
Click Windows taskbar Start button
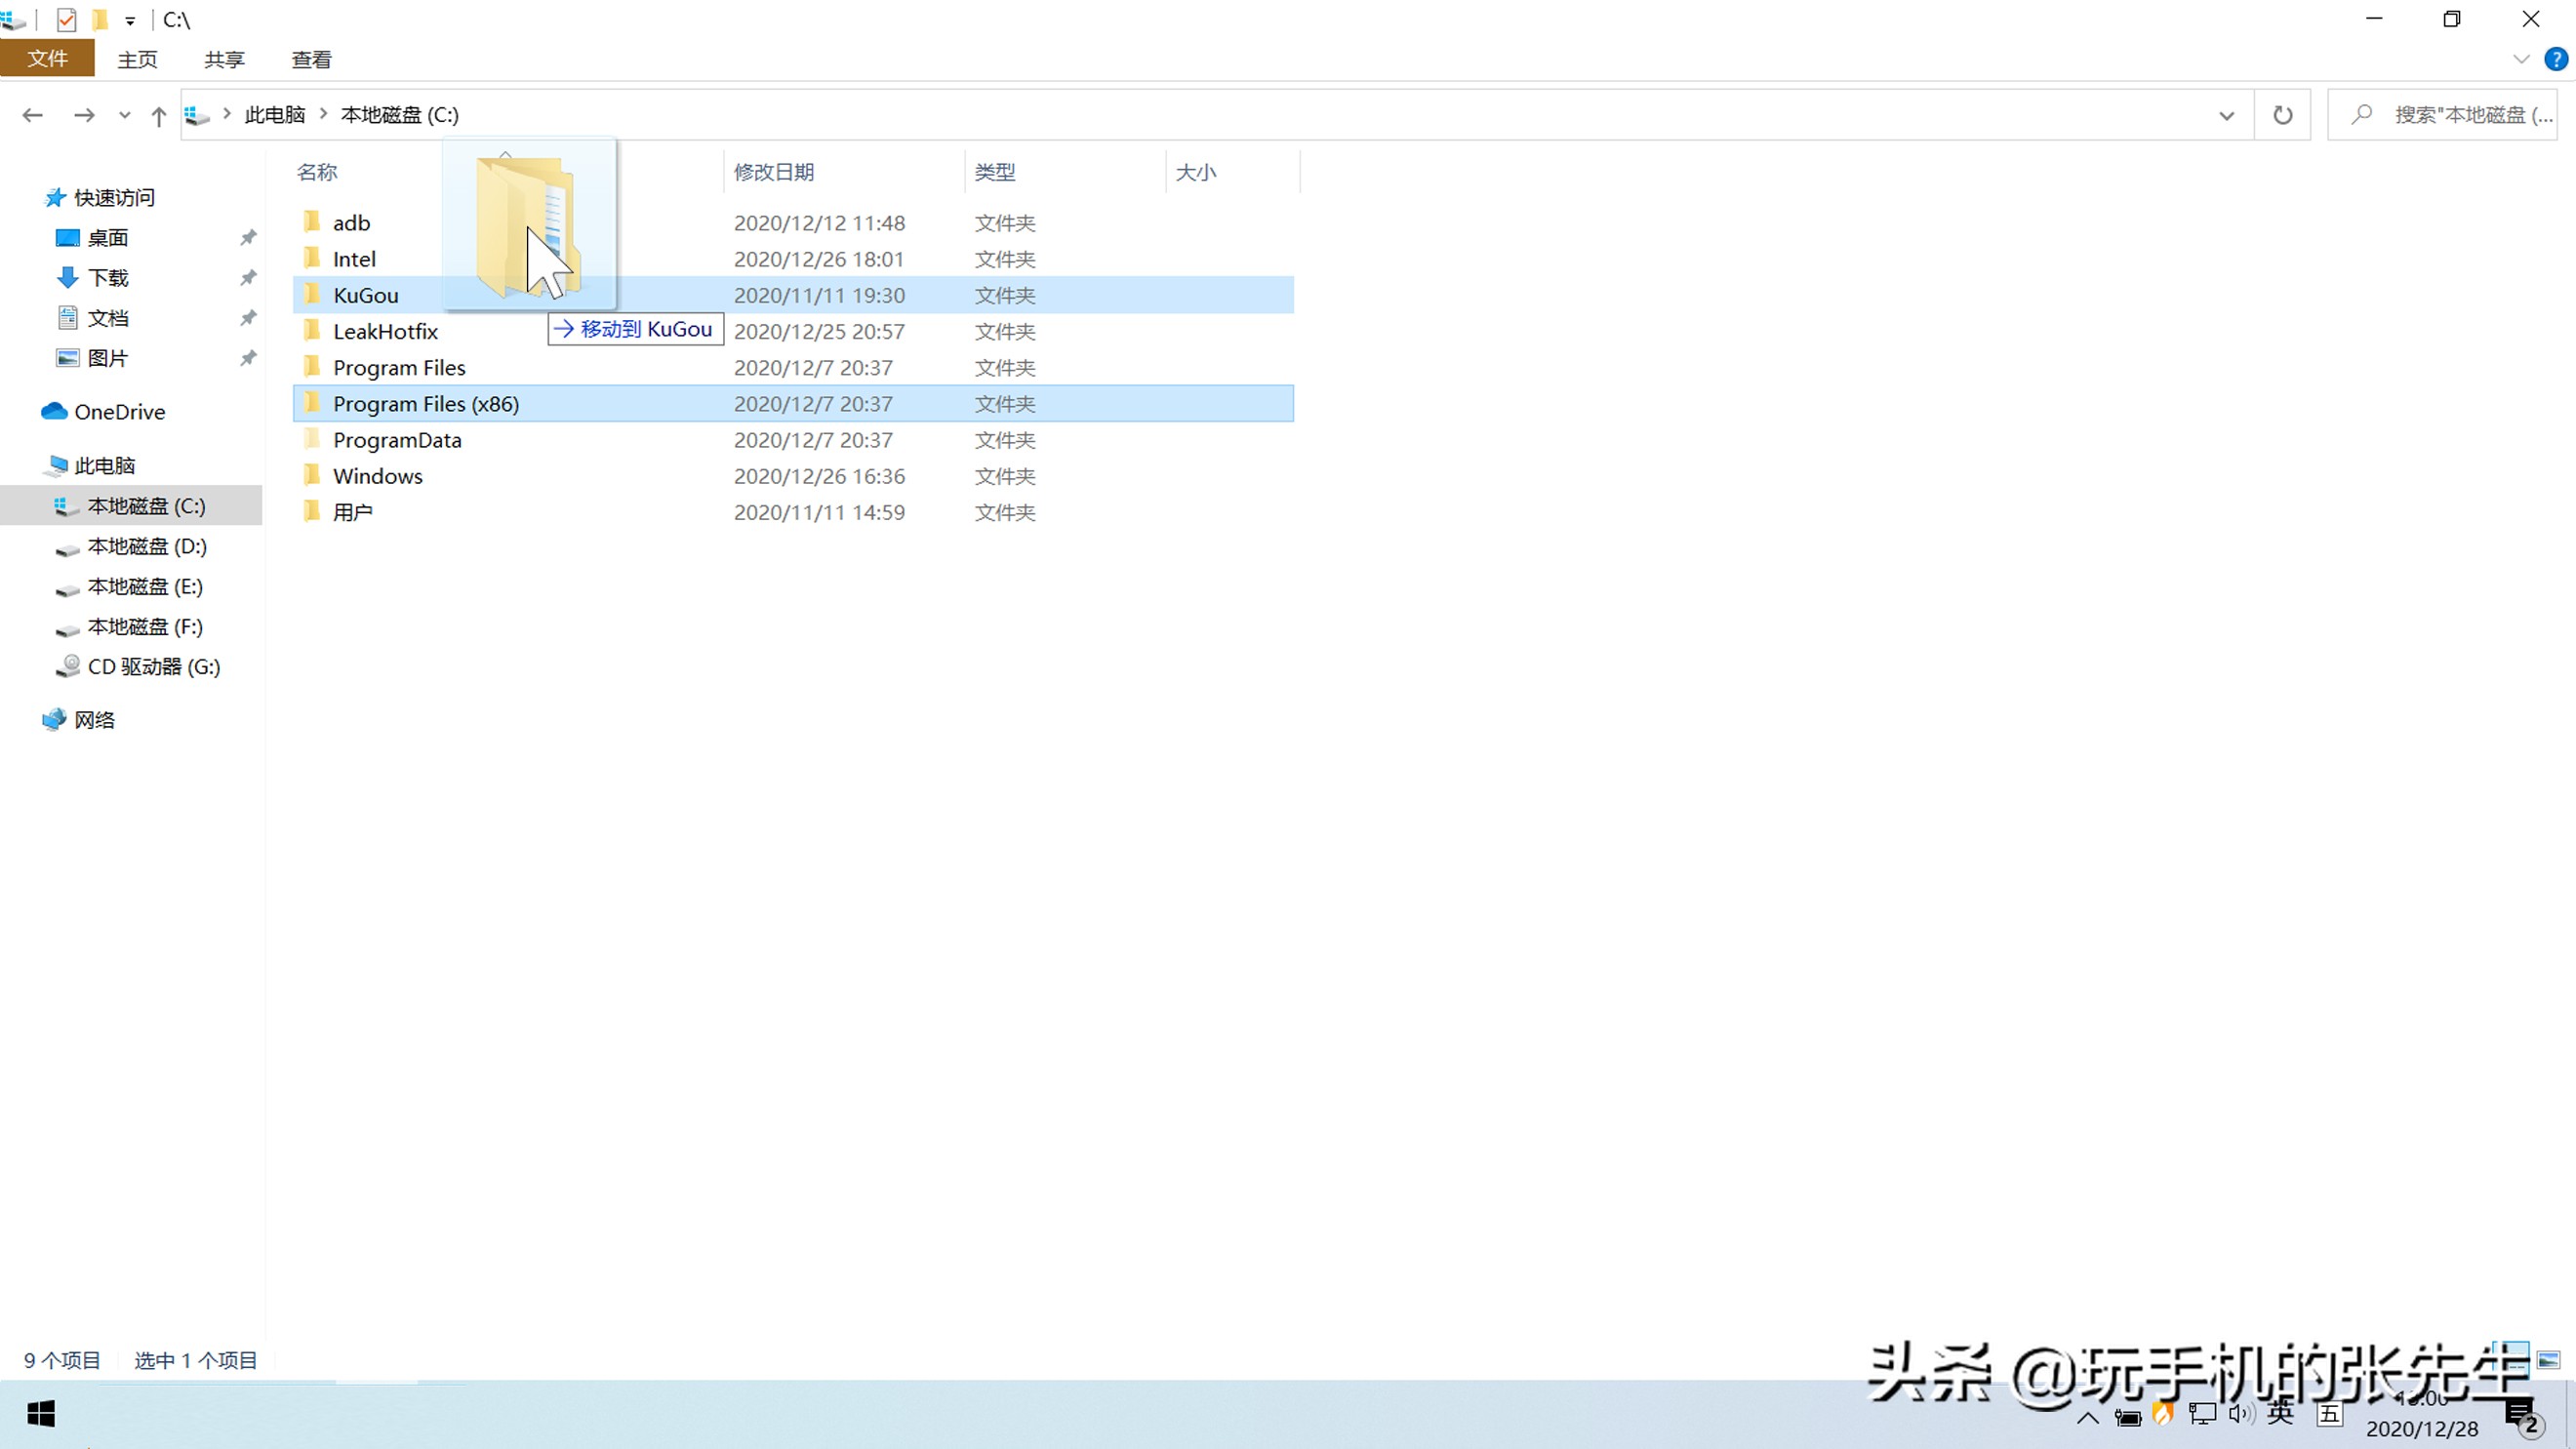tap(43, 1414)
